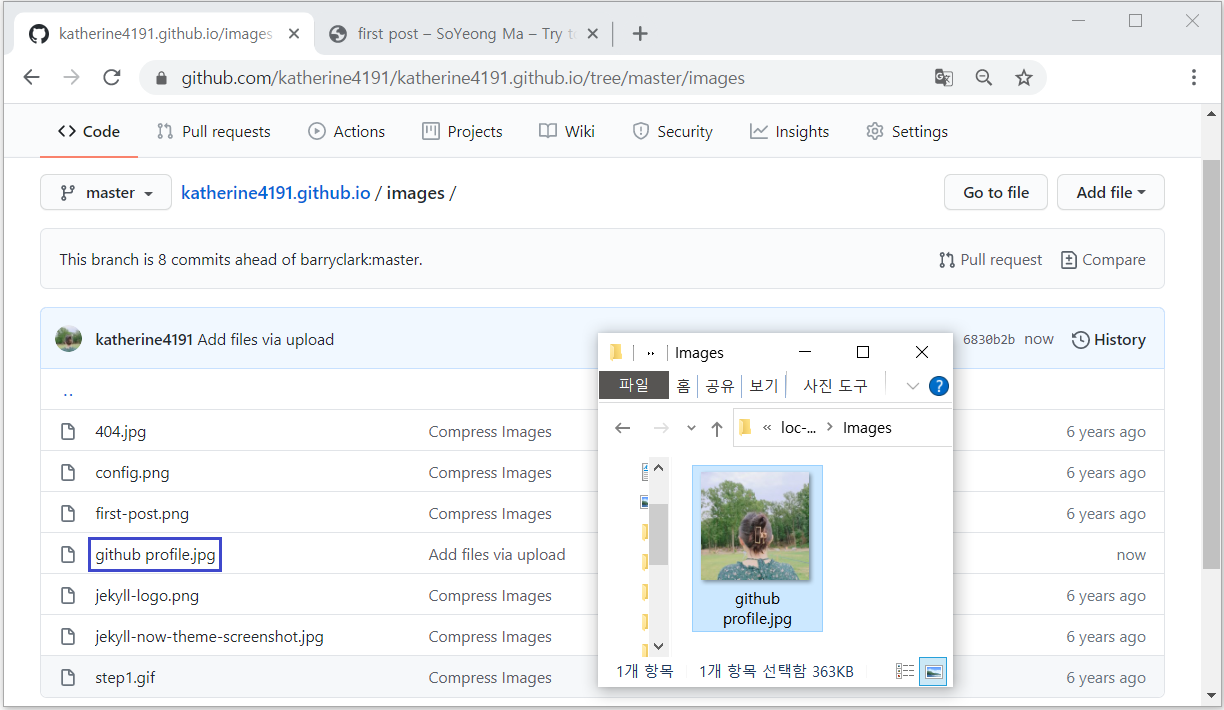View commit History
Screen dimensions: 1224x710
click(1108, 340)
